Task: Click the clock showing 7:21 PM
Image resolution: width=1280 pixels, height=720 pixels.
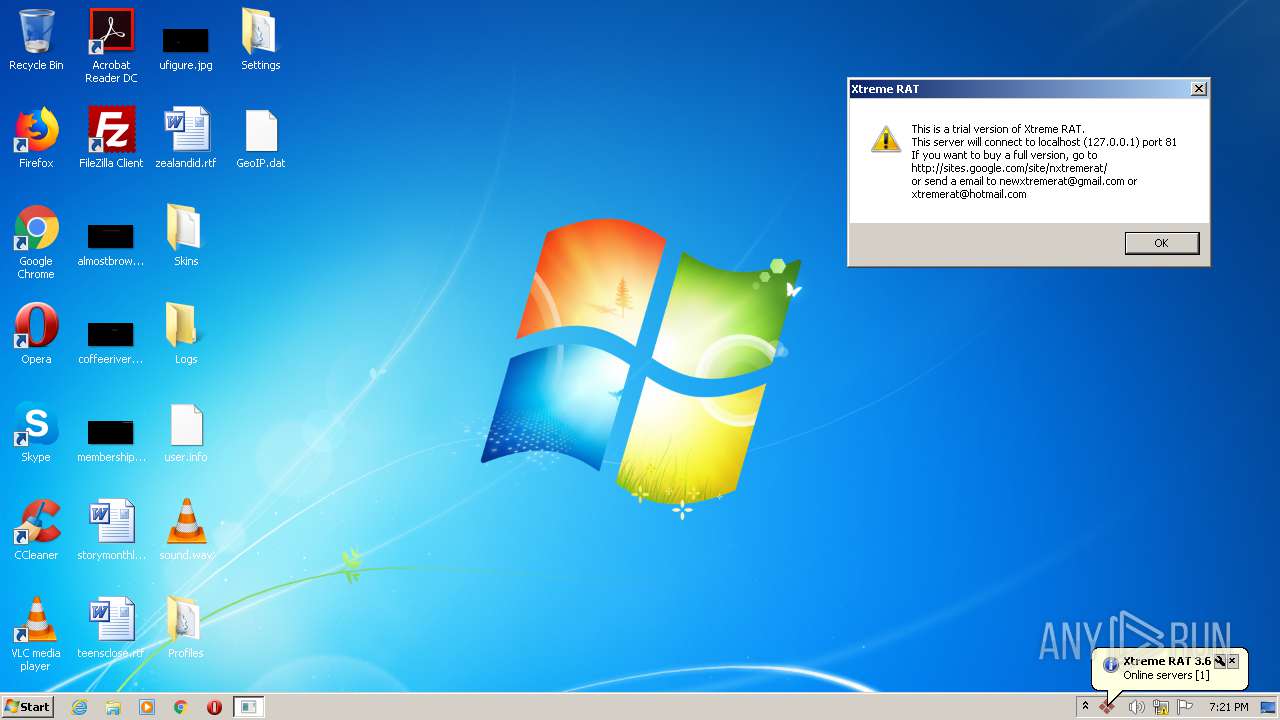Action: 1228,707
